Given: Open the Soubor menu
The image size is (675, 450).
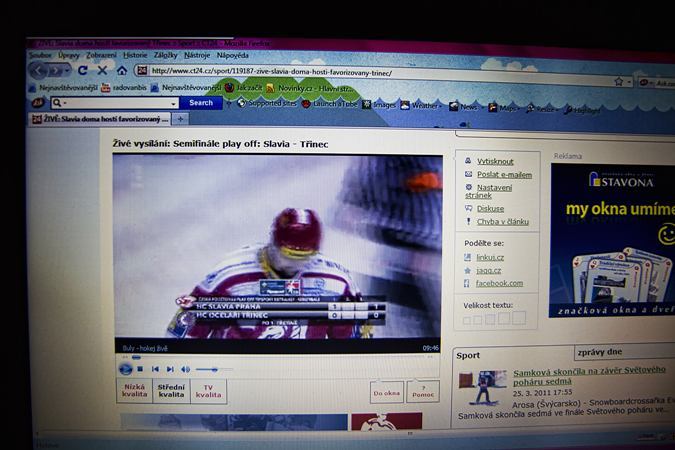Looking at the screenshot, I should click(40, 55).
